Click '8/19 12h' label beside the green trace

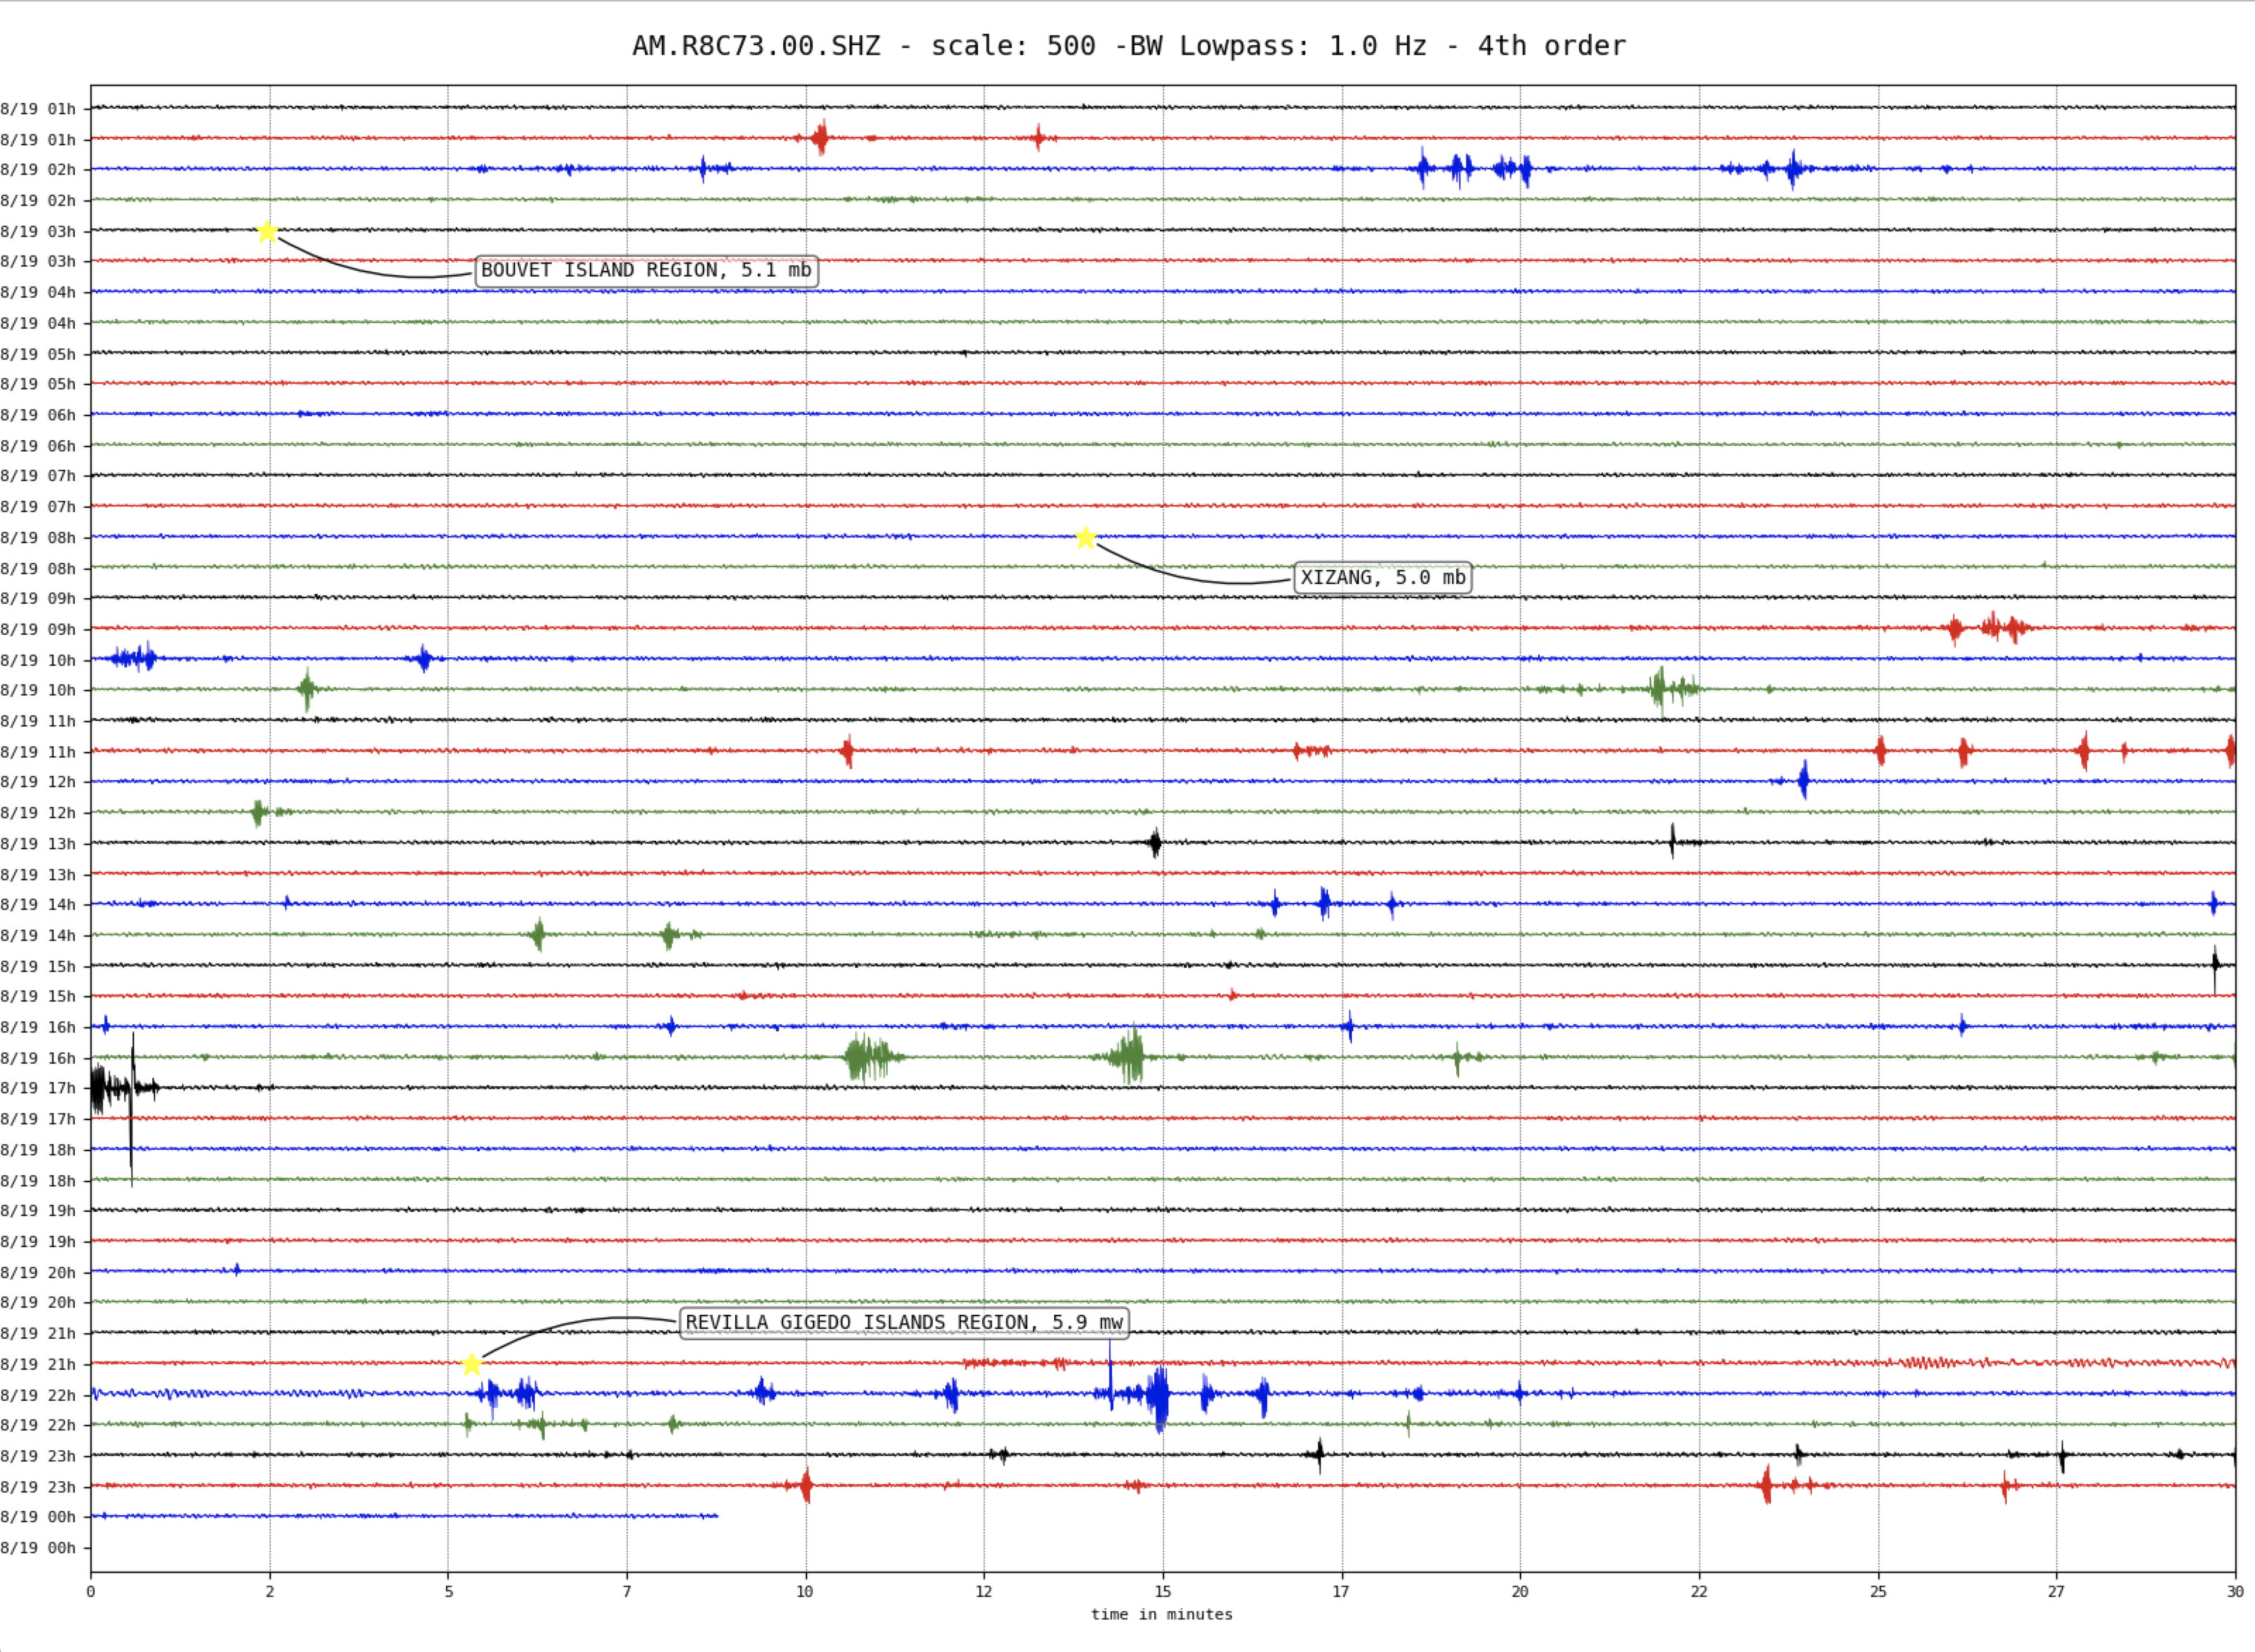coord(38,813)
